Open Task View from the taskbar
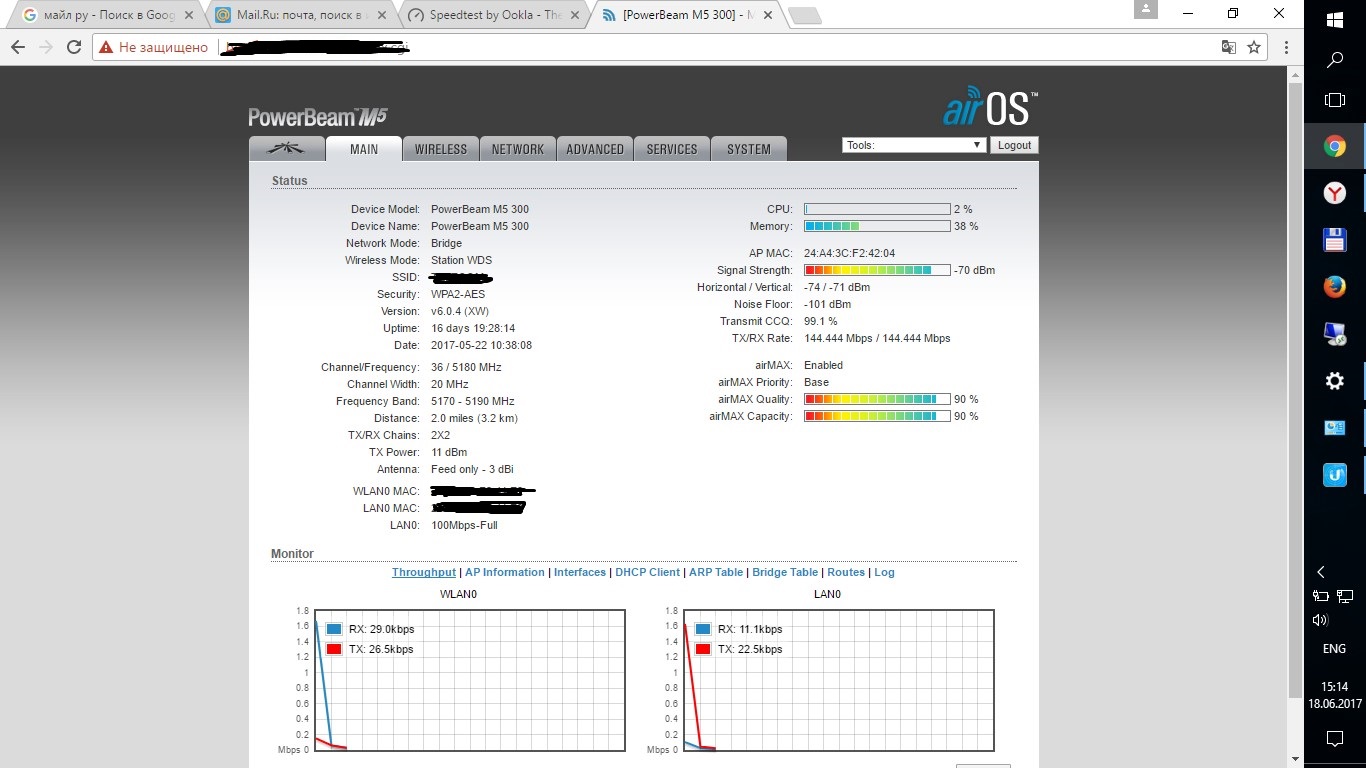This screenshot has height=768, width=1366. pyautogui.click(x=1334, y=100)
